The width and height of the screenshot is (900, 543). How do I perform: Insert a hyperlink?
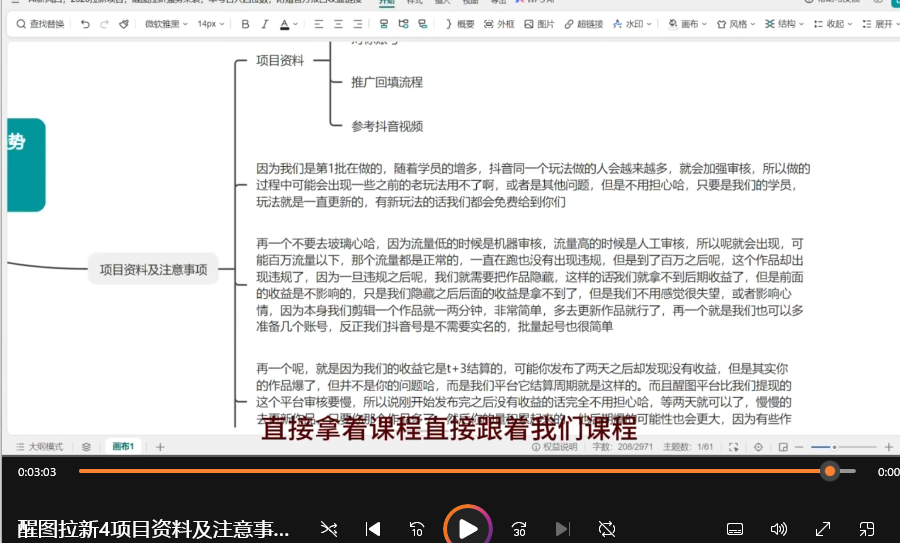(583, 24)
